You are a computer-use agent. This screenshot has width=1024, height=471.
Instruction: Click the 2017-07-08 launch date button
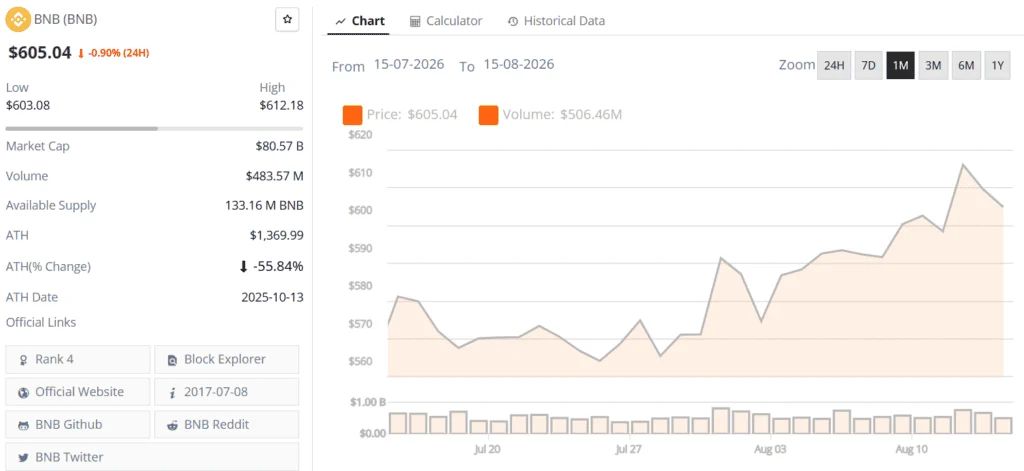point(227,392)
